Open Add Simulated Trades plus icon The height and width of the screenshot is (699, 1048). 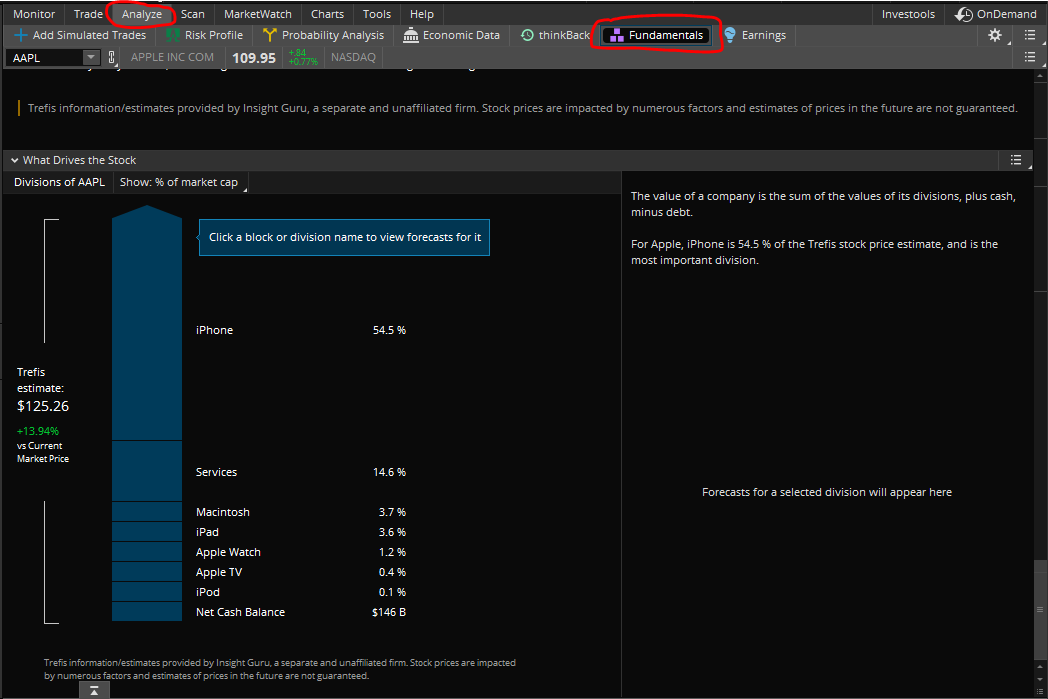pos(20,35)
